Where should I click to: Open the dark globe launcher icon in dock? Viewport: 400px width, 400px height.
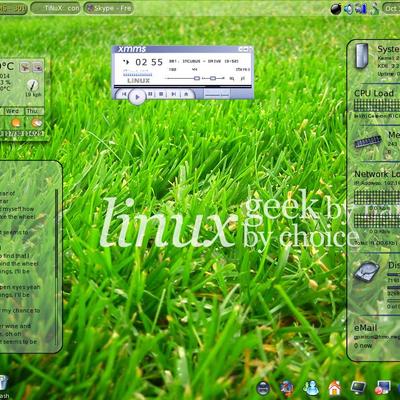(x=263, y=388)
